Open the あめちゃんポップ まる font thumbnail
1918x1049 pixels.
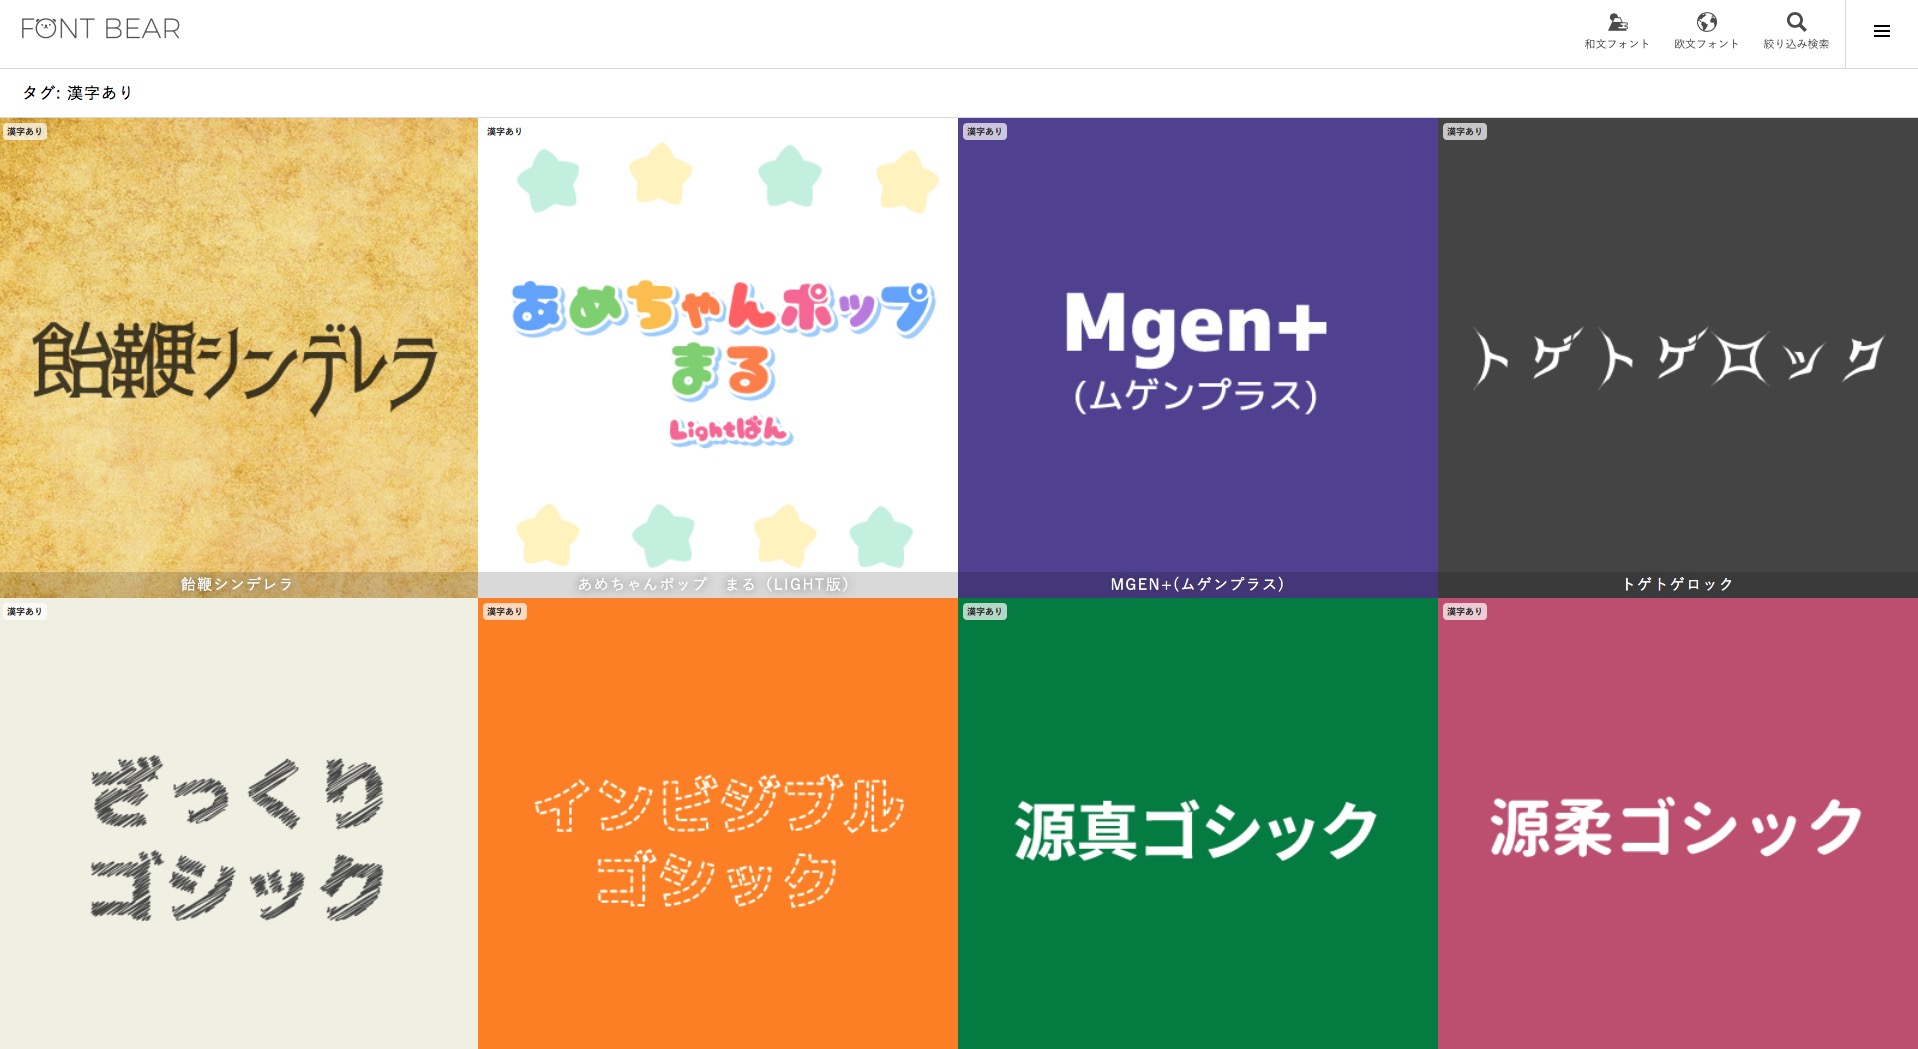718,358
